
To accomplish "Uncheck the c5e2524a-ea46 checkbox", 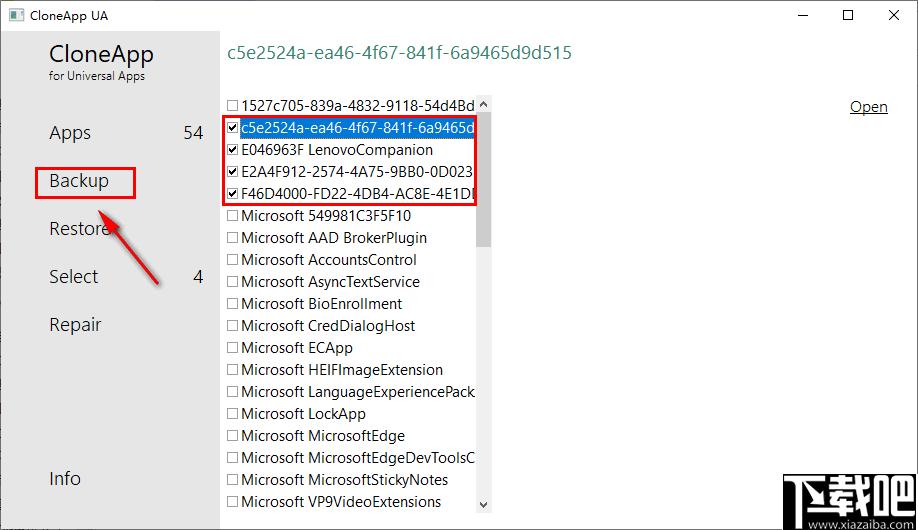I will [232, 127].
